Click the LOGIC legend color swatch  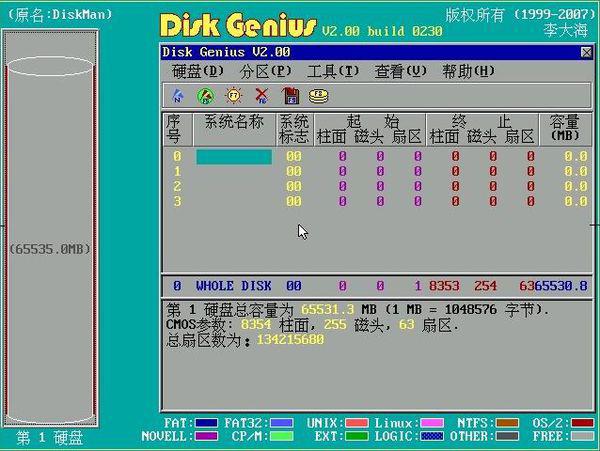point(432,436)
